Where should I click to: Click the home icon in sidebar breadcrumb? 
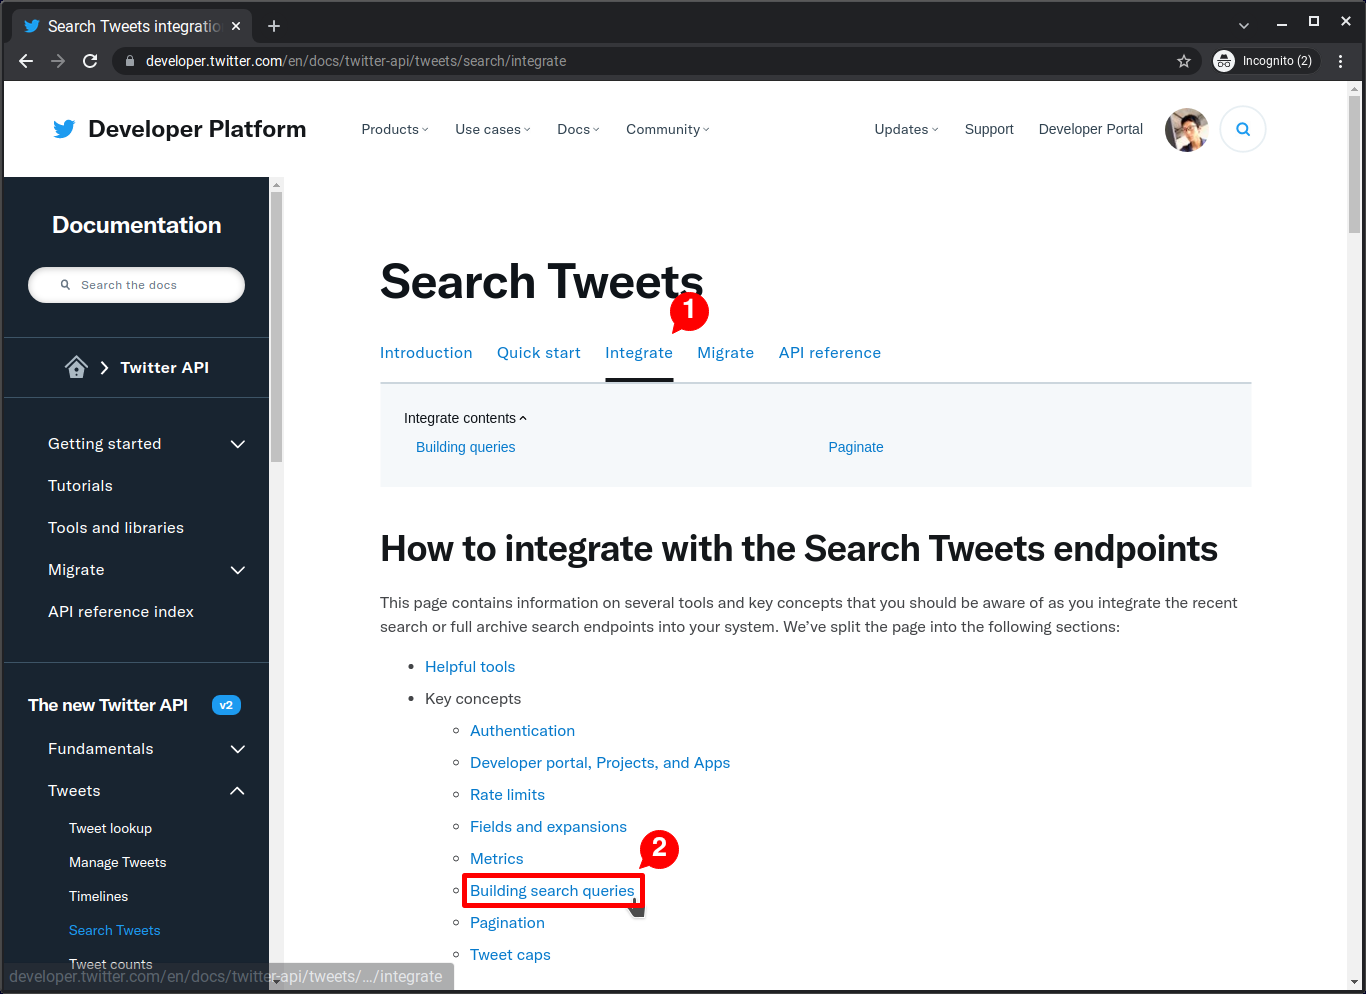76,367
